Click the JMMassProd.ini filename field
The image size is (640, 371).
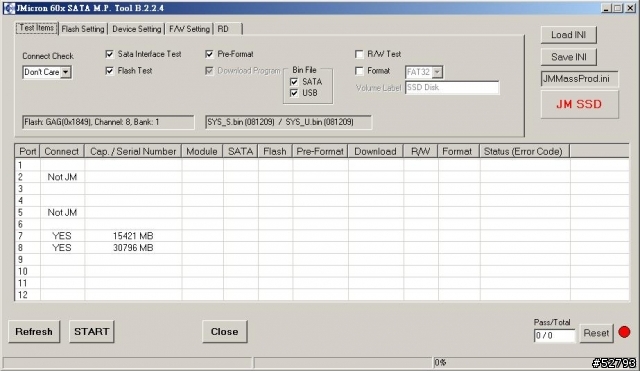[x=579, y=79]
